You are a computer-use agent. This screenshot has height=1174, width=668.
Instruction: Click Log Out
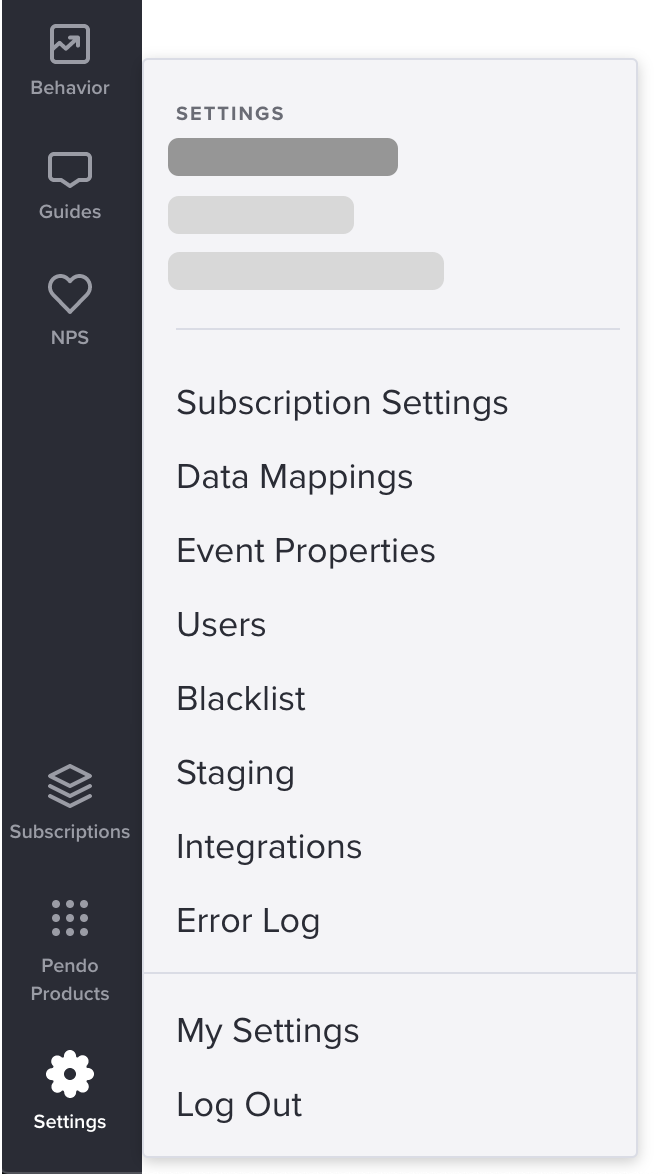pyautogui.click(x=239, y=1105)
